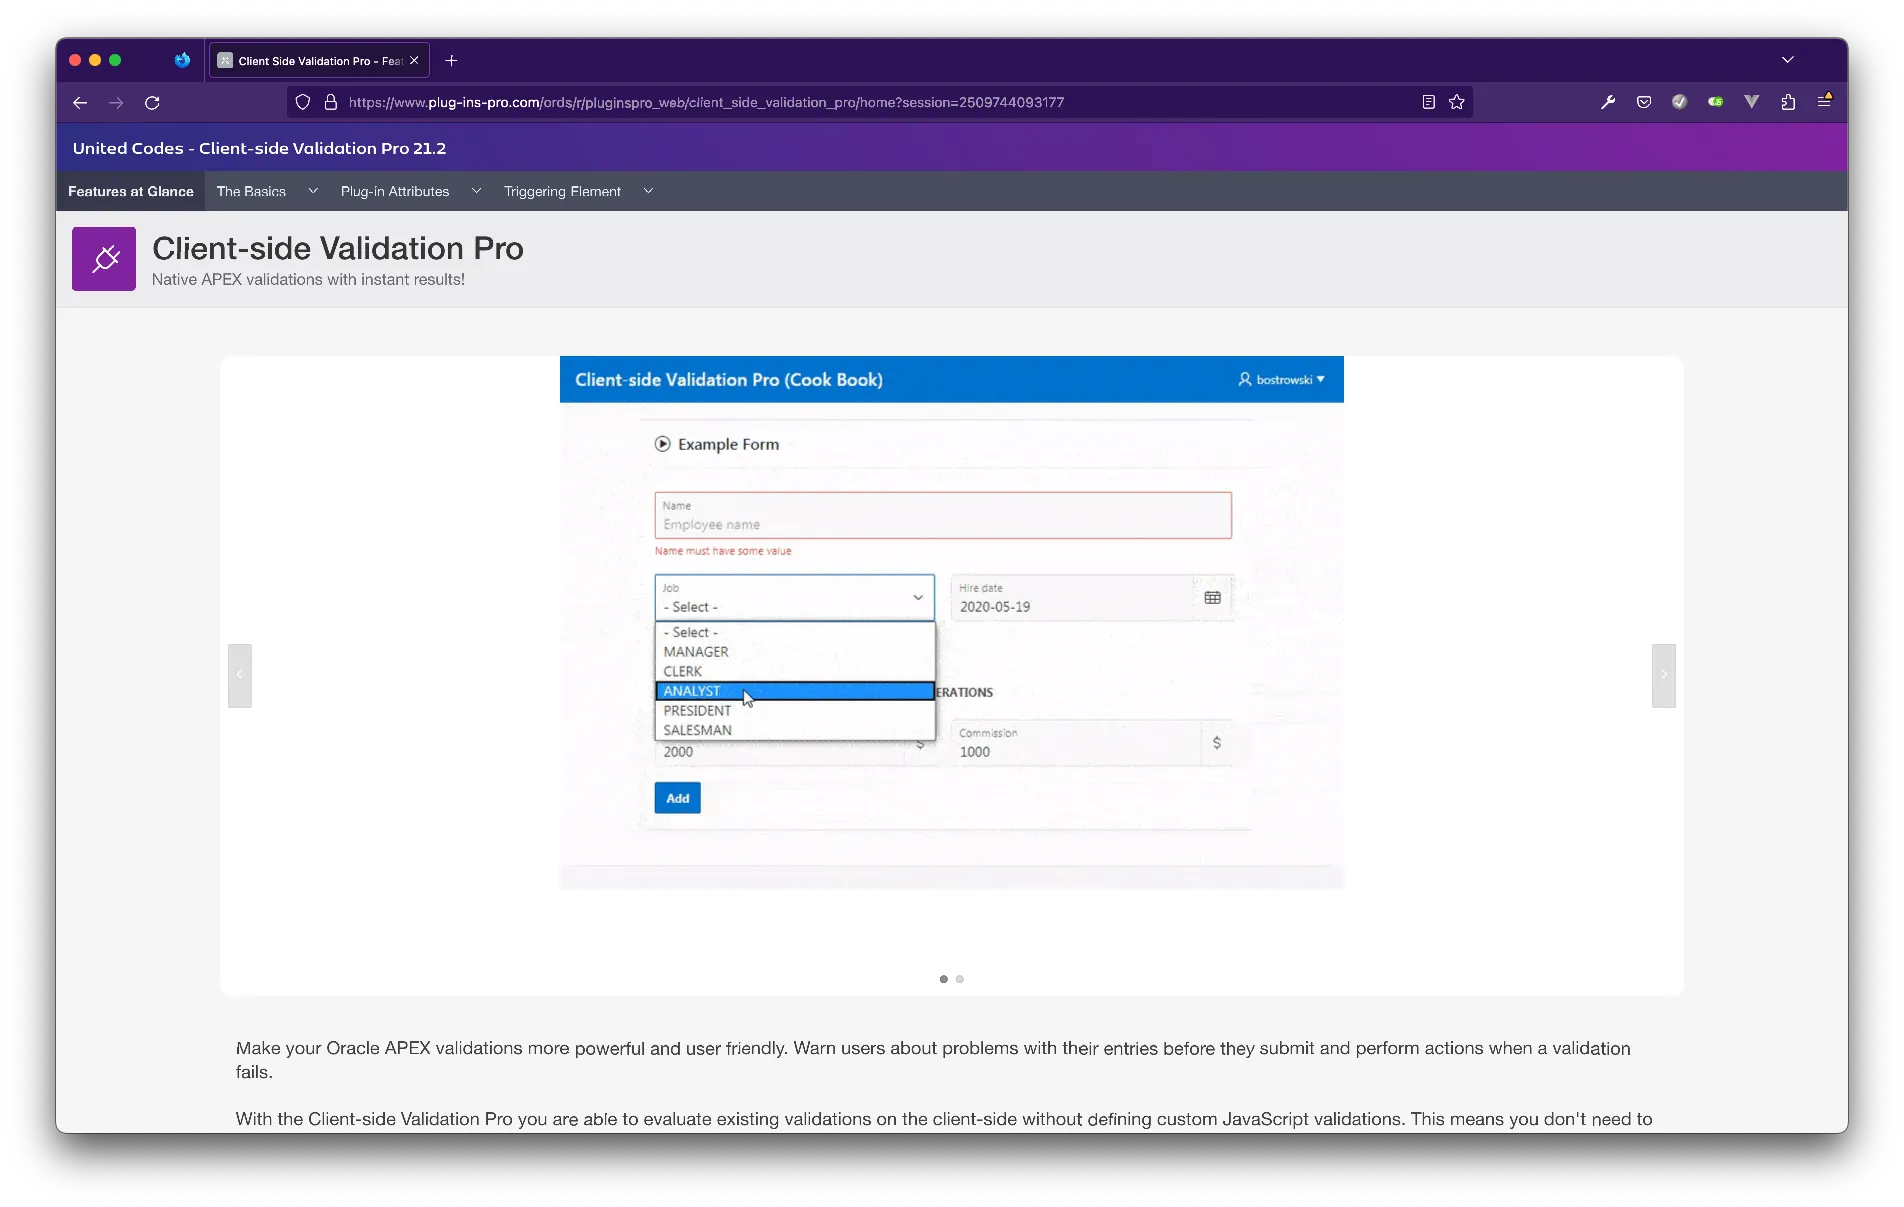The width and height of the screenshot is (1904, 1207).
Task: Open the Firefox hamburger menu
Action: (x=1824, y=102)
